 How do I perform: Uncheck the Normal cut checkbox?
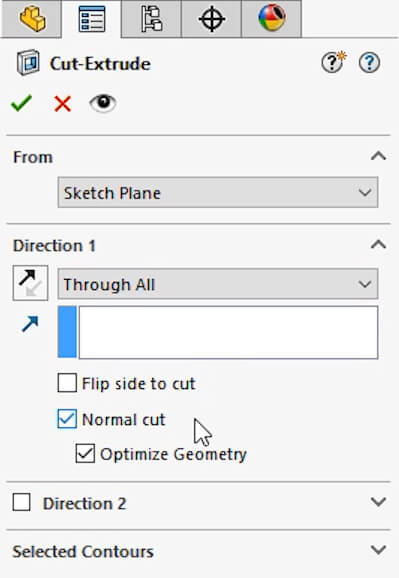coord(67,419)
